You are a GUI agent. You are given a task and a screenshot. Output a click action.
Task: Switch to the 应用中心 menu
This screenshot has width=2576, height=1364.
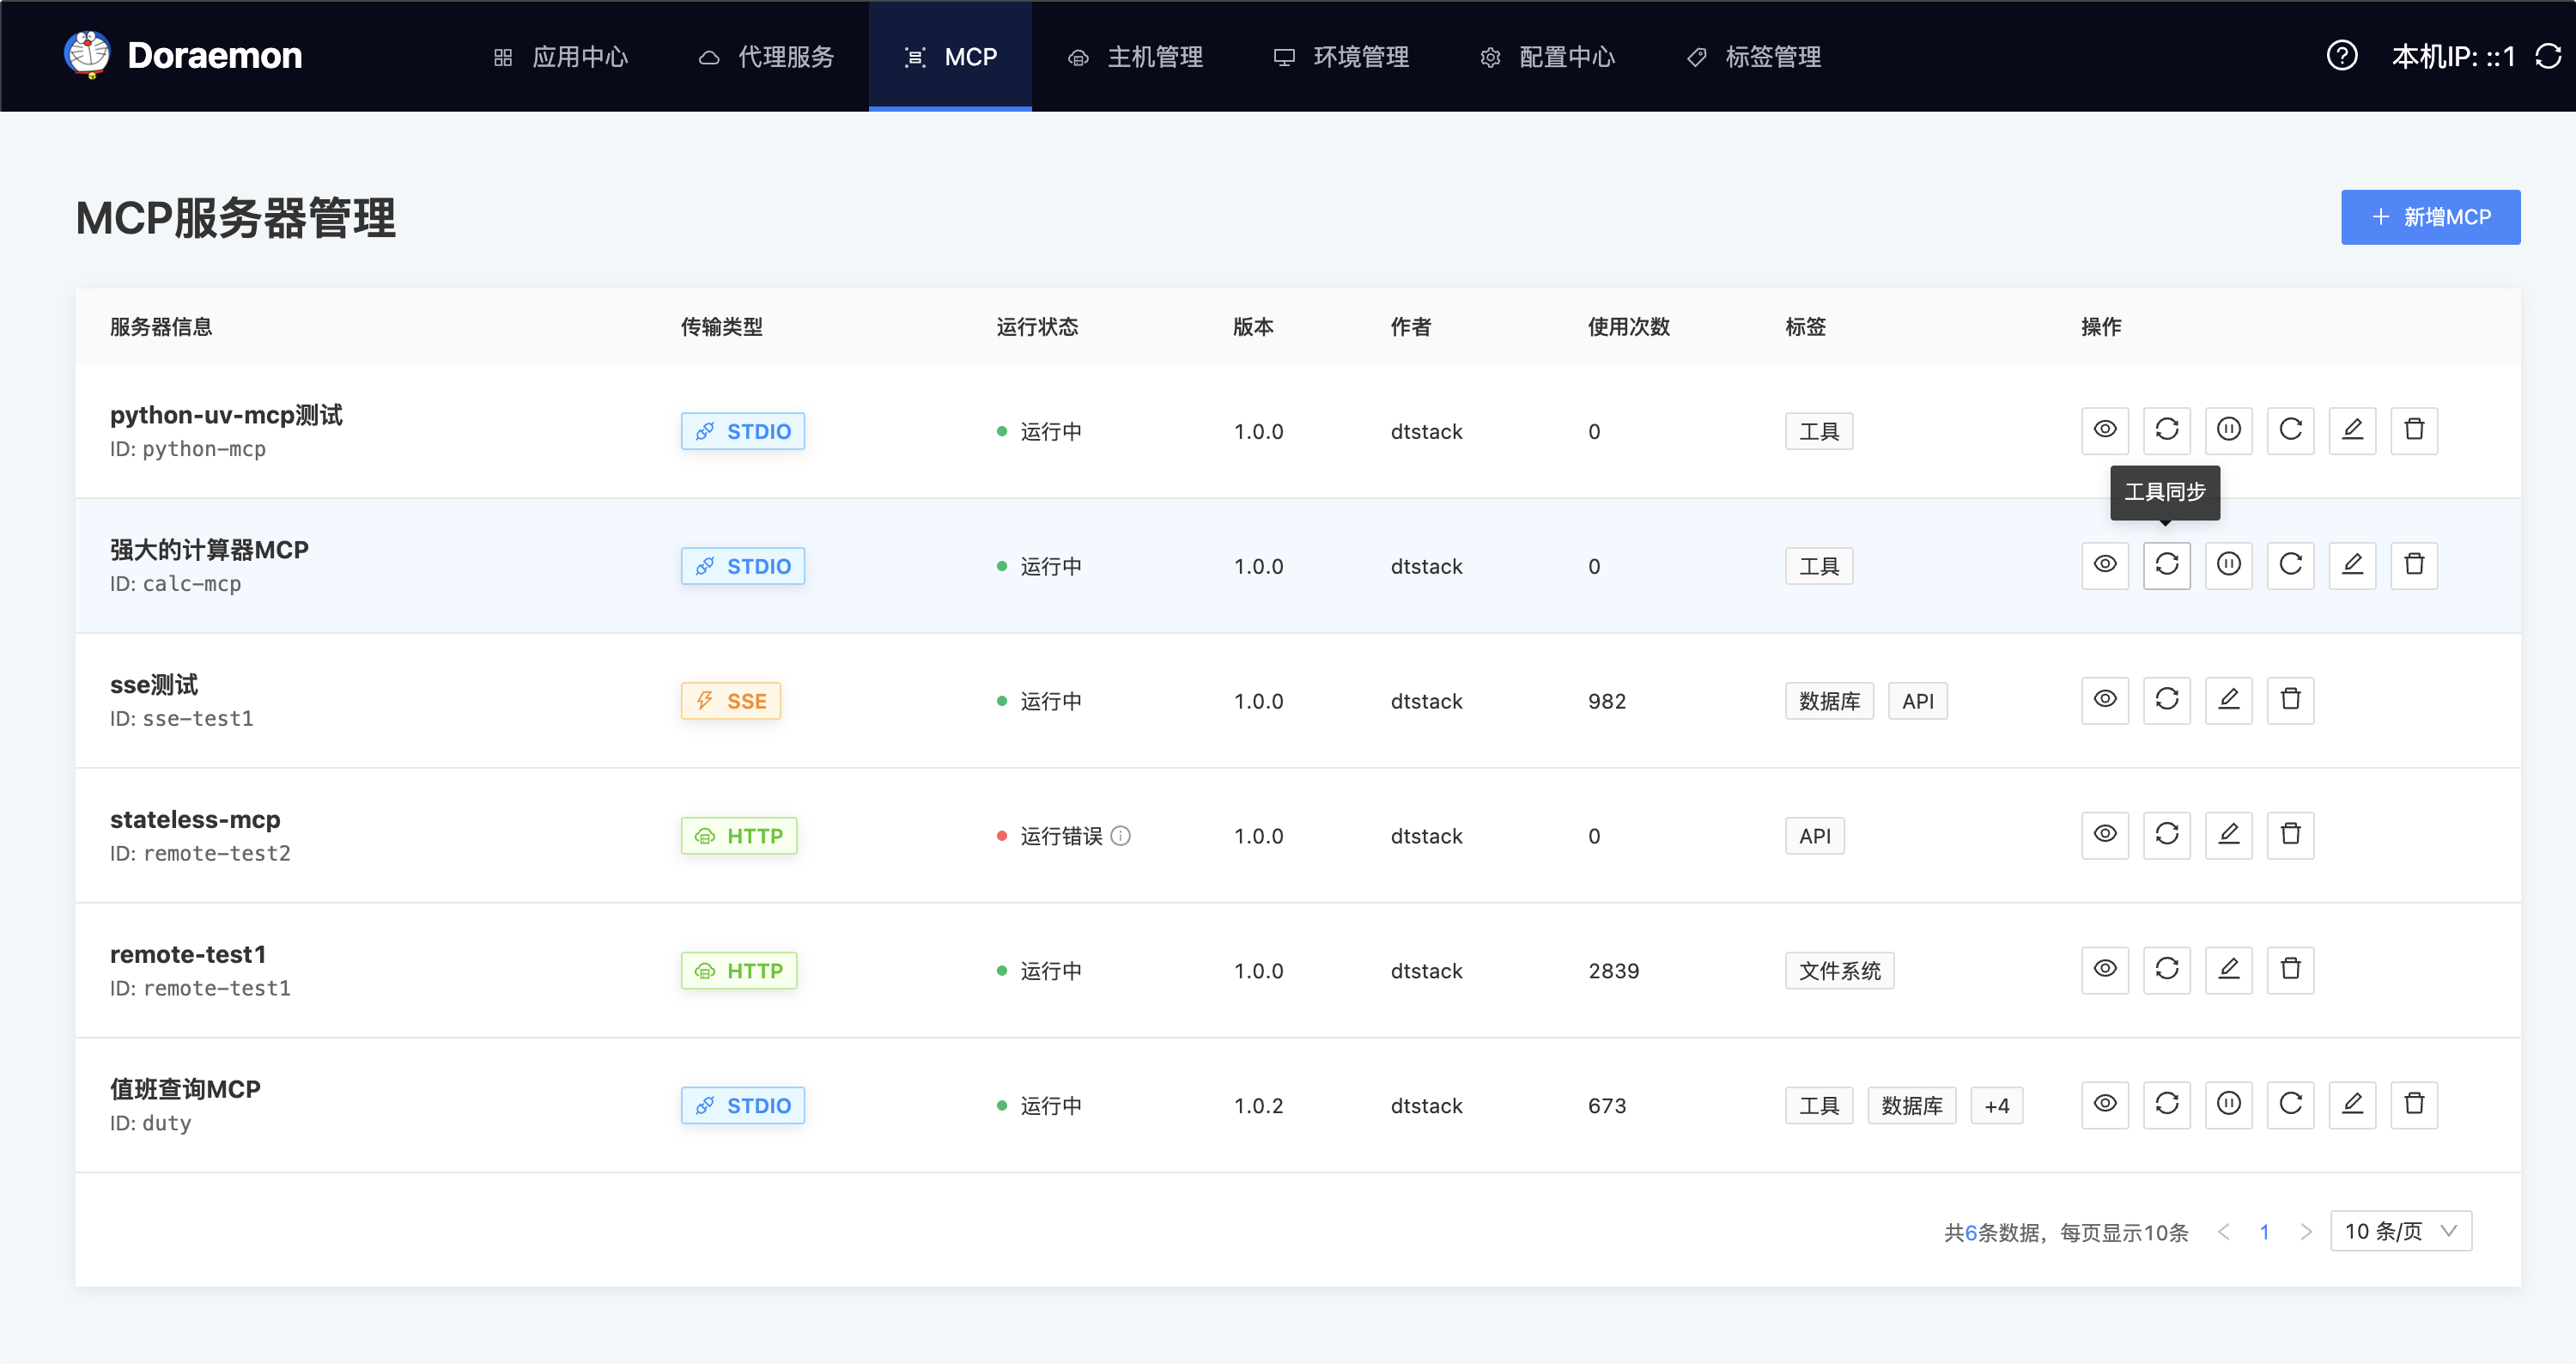click(561, 56)
